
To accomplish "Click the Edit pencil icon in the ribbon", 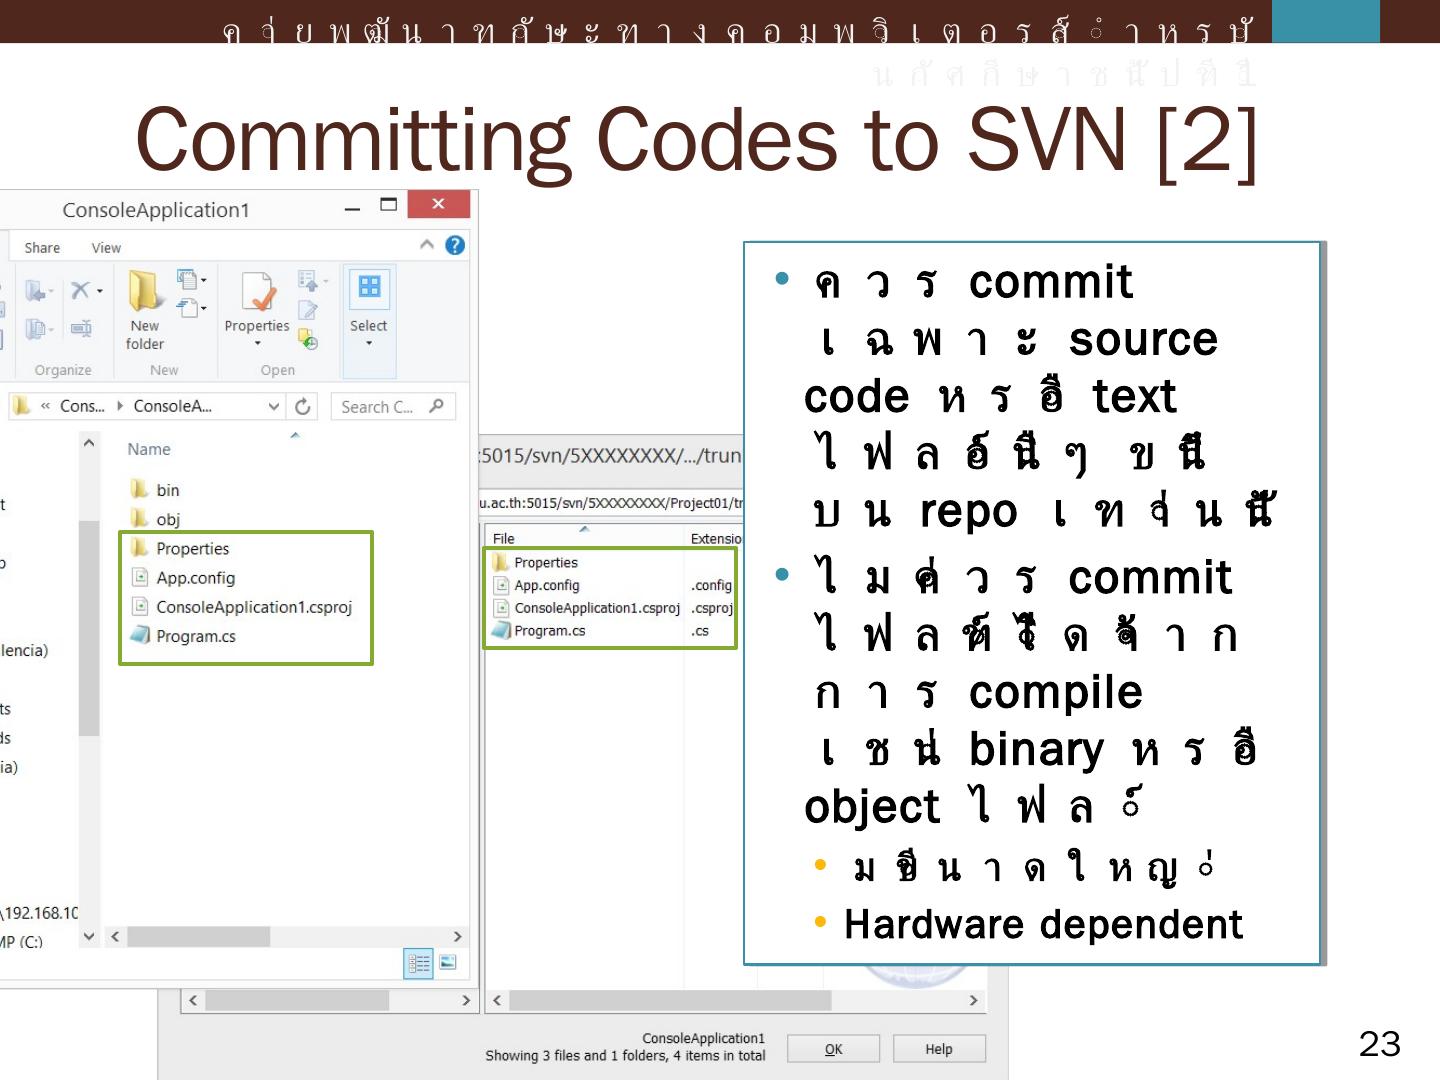I will pos(308,311).
